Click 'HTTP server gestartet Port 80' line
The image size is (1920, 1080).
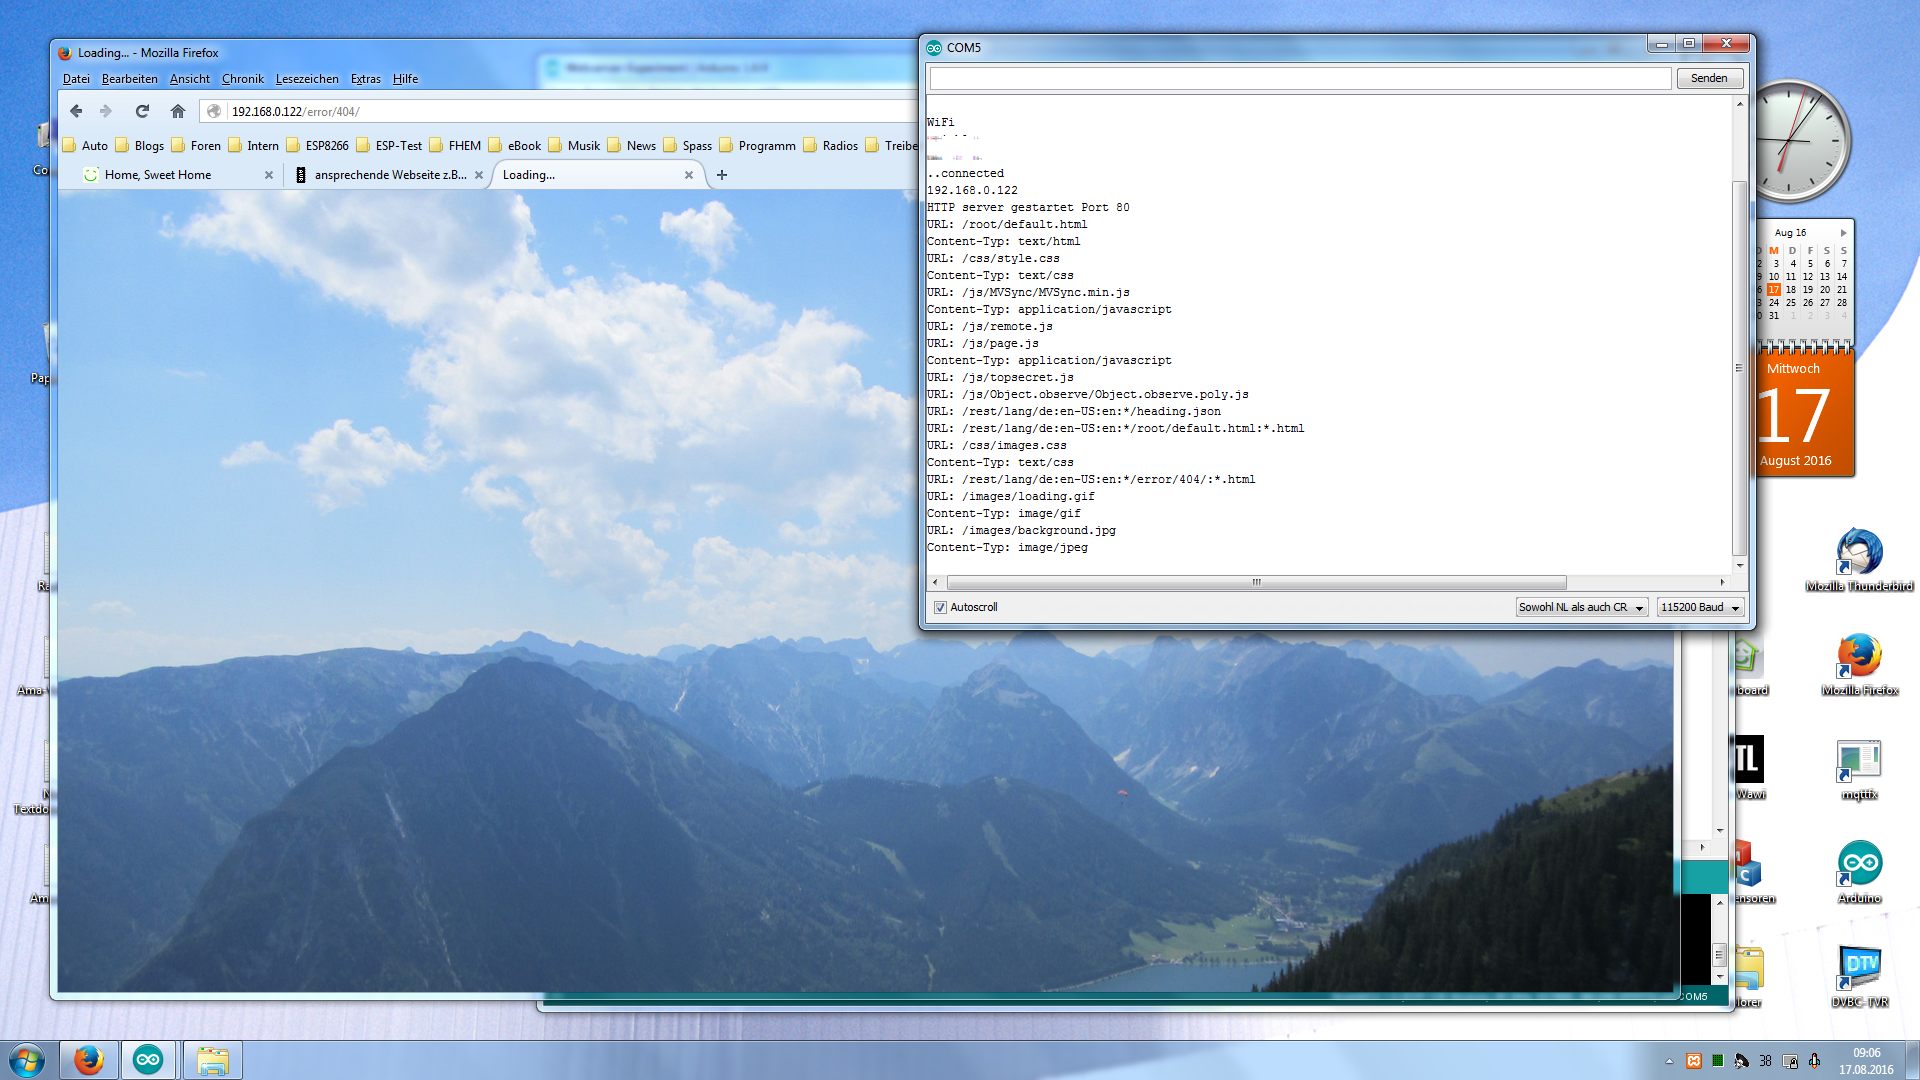[1028, 207]
